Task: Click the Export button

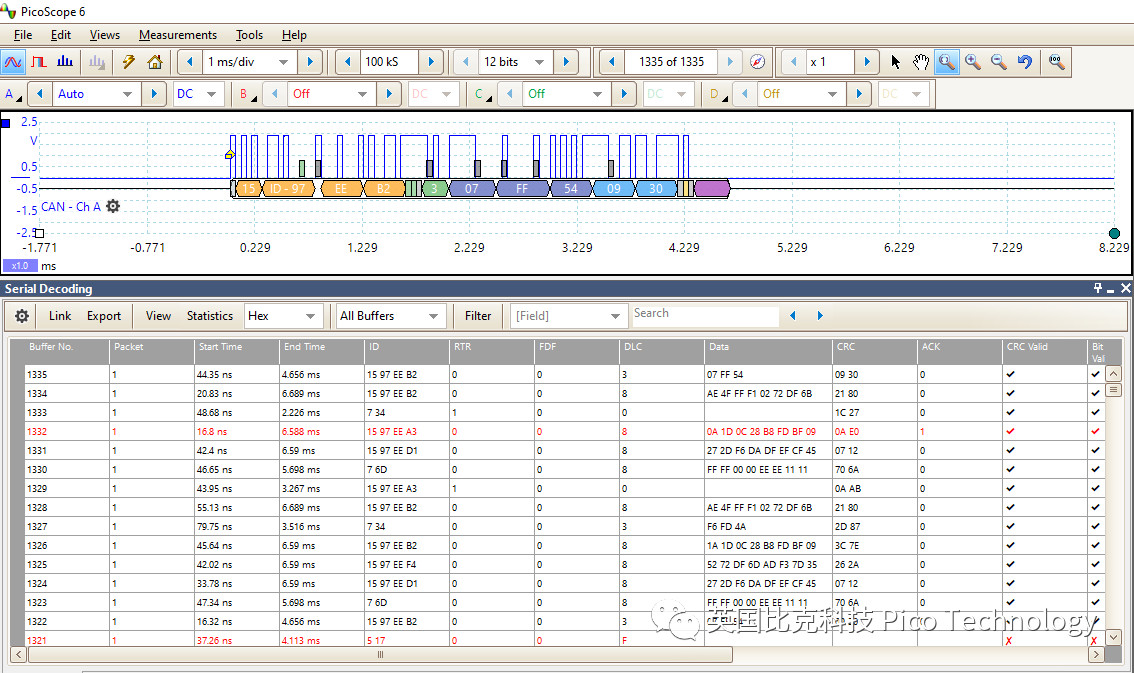Action: pyautogui.click(x=104, y=316)
